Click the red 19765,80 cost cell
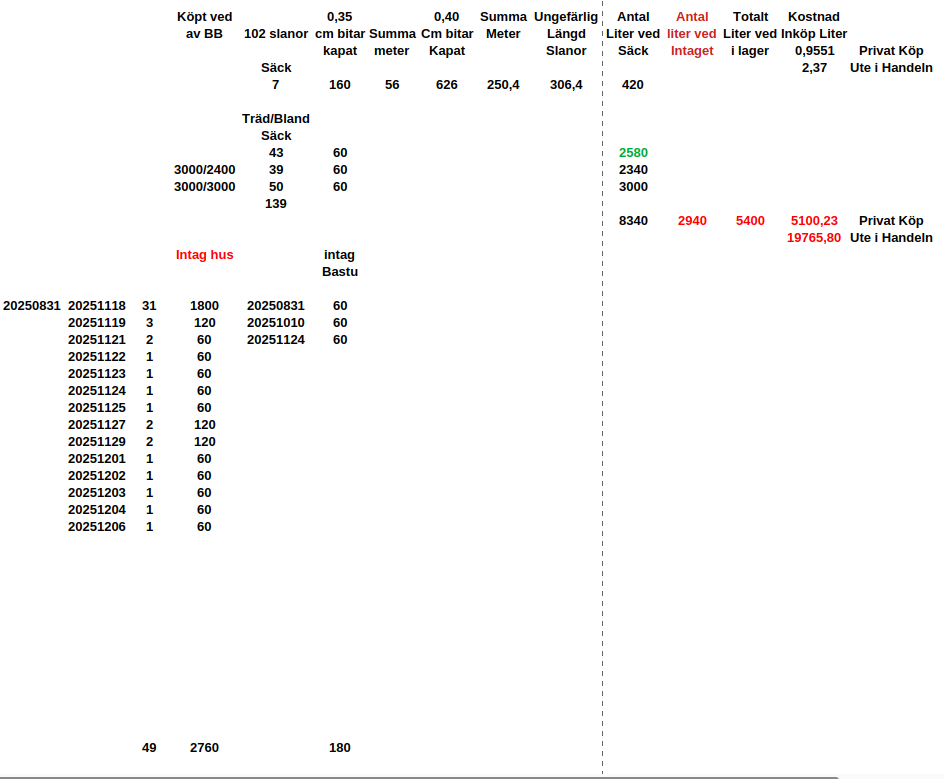The height and width of the screenshot is (779, 944). tap(813, 238)
